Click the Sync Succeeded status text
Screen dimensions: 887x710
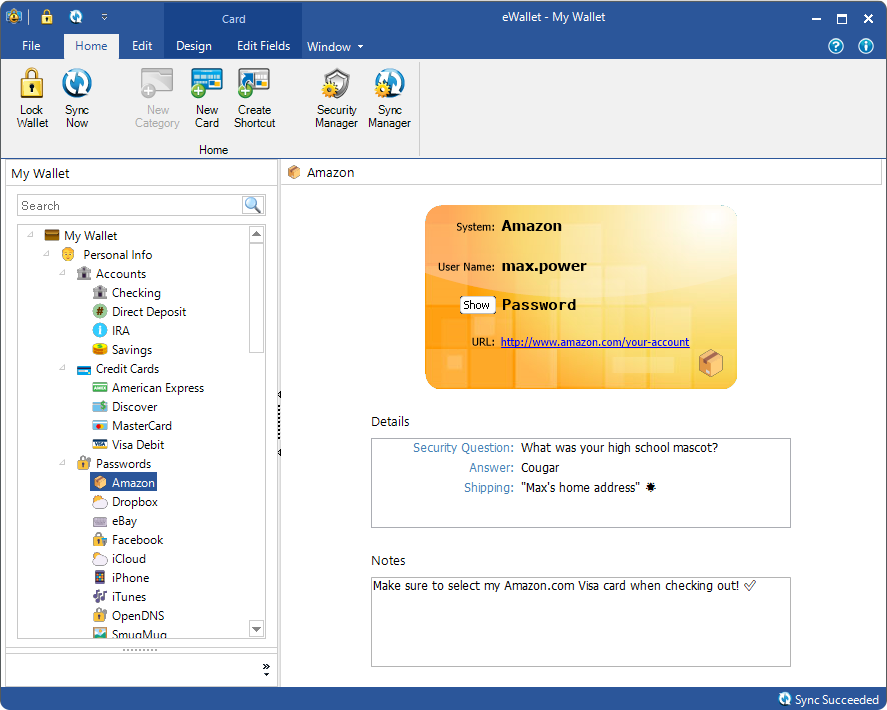pos(836,699)
